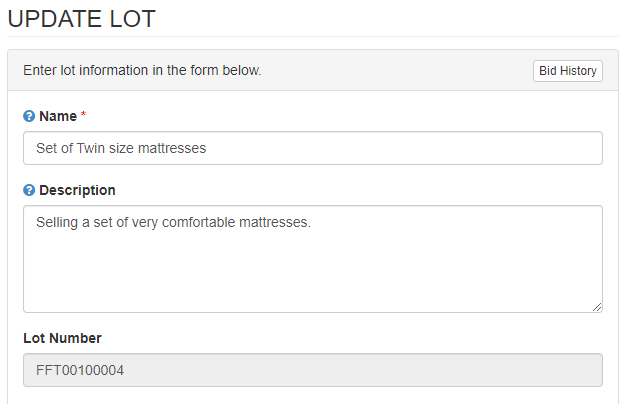Click the 'Enter lot information' instruction text
Screen dimensions: 622x404
click(142, 70)
